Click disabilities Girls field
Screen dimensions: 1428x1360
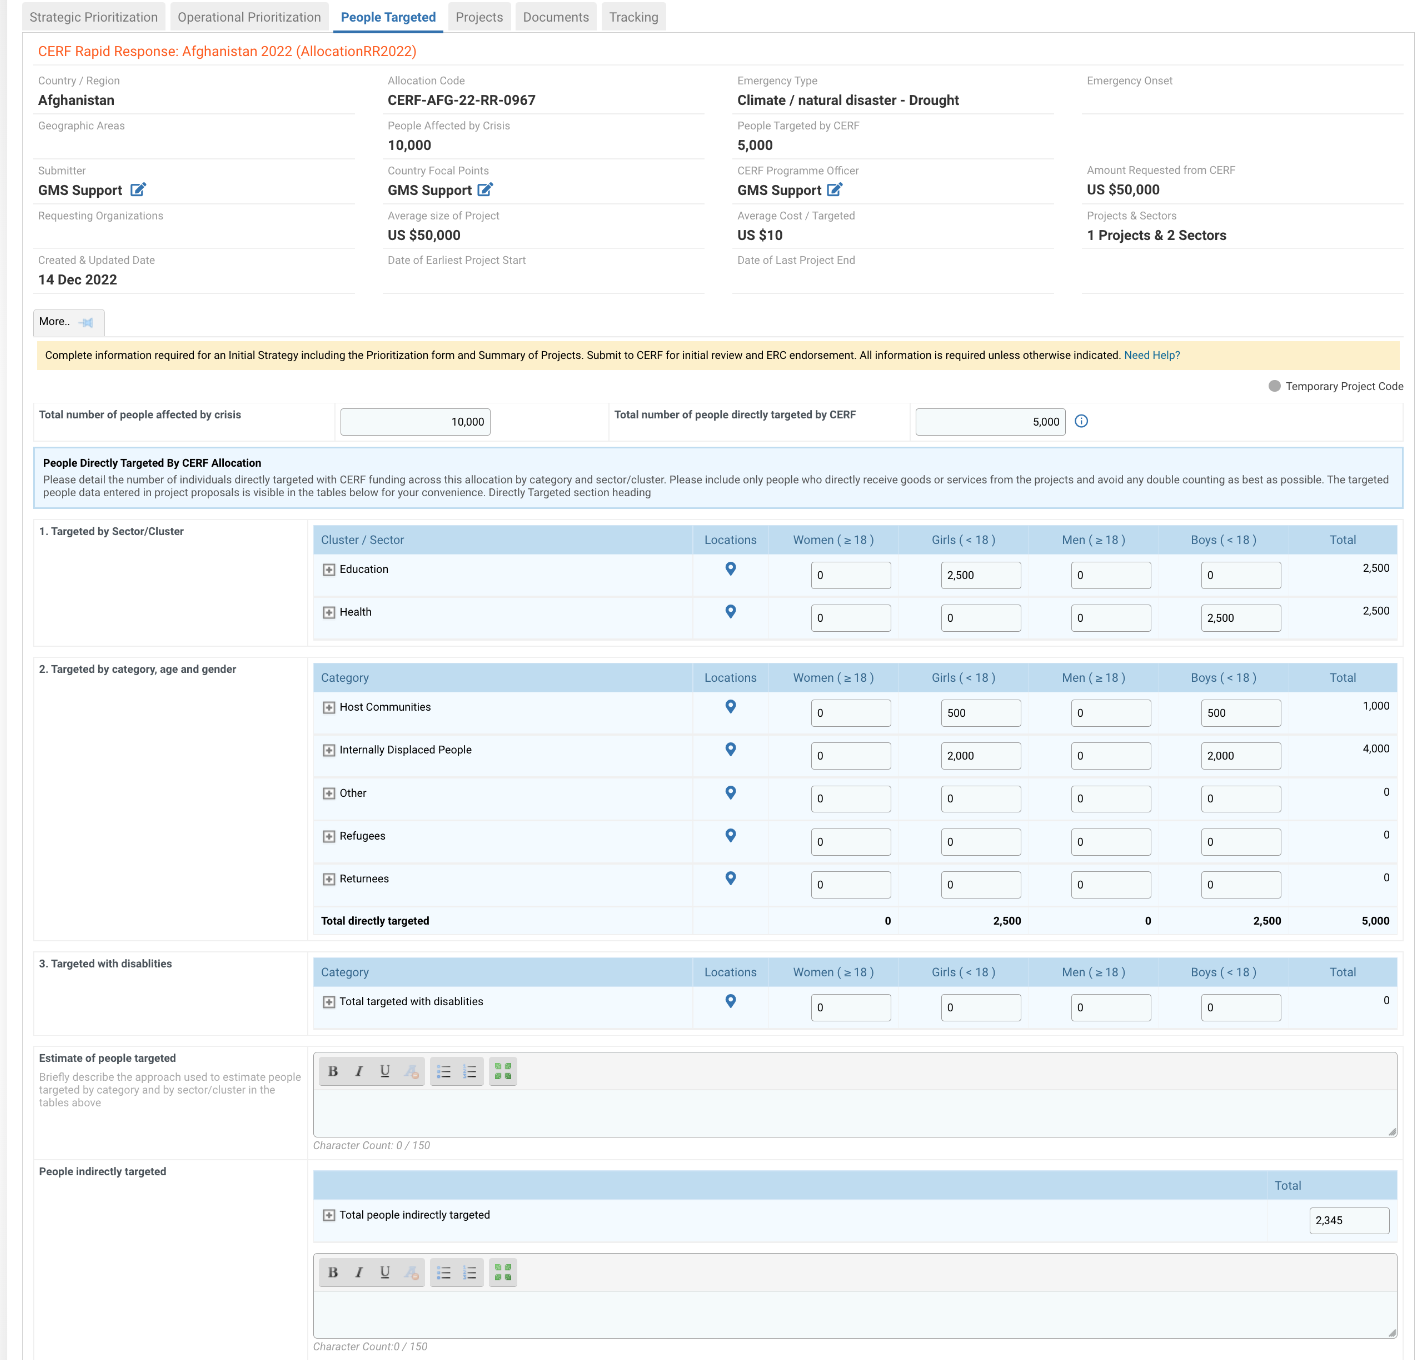(981, 1008)
